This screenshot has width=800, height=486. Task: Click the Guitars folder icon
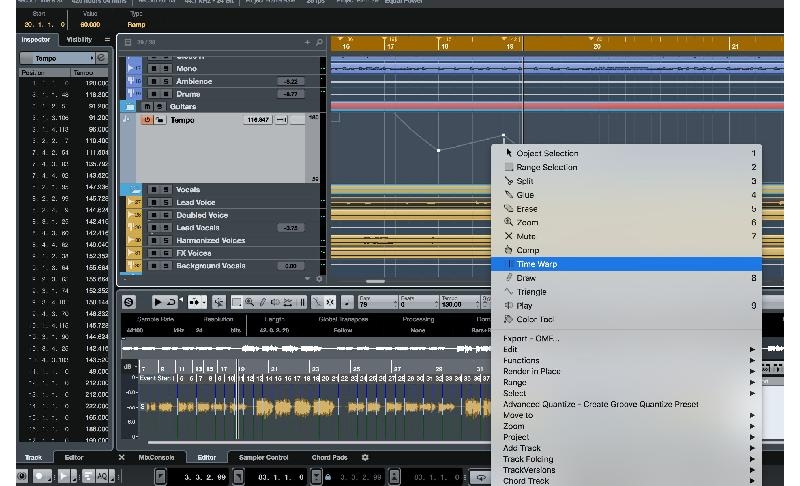point(130,107)
